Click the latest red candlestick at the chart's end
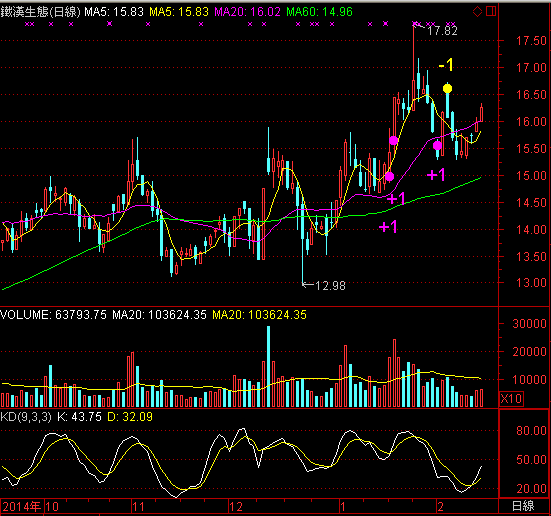Image resolution: width=551 pixels, height=516 pixels. coord(481,113)
